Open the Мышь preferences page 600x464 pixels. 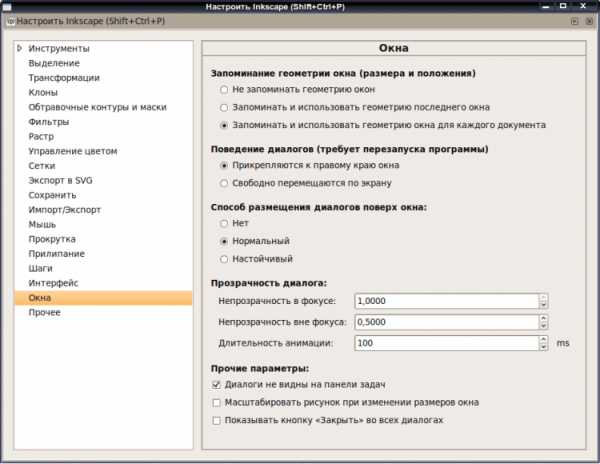coord(42,225)
